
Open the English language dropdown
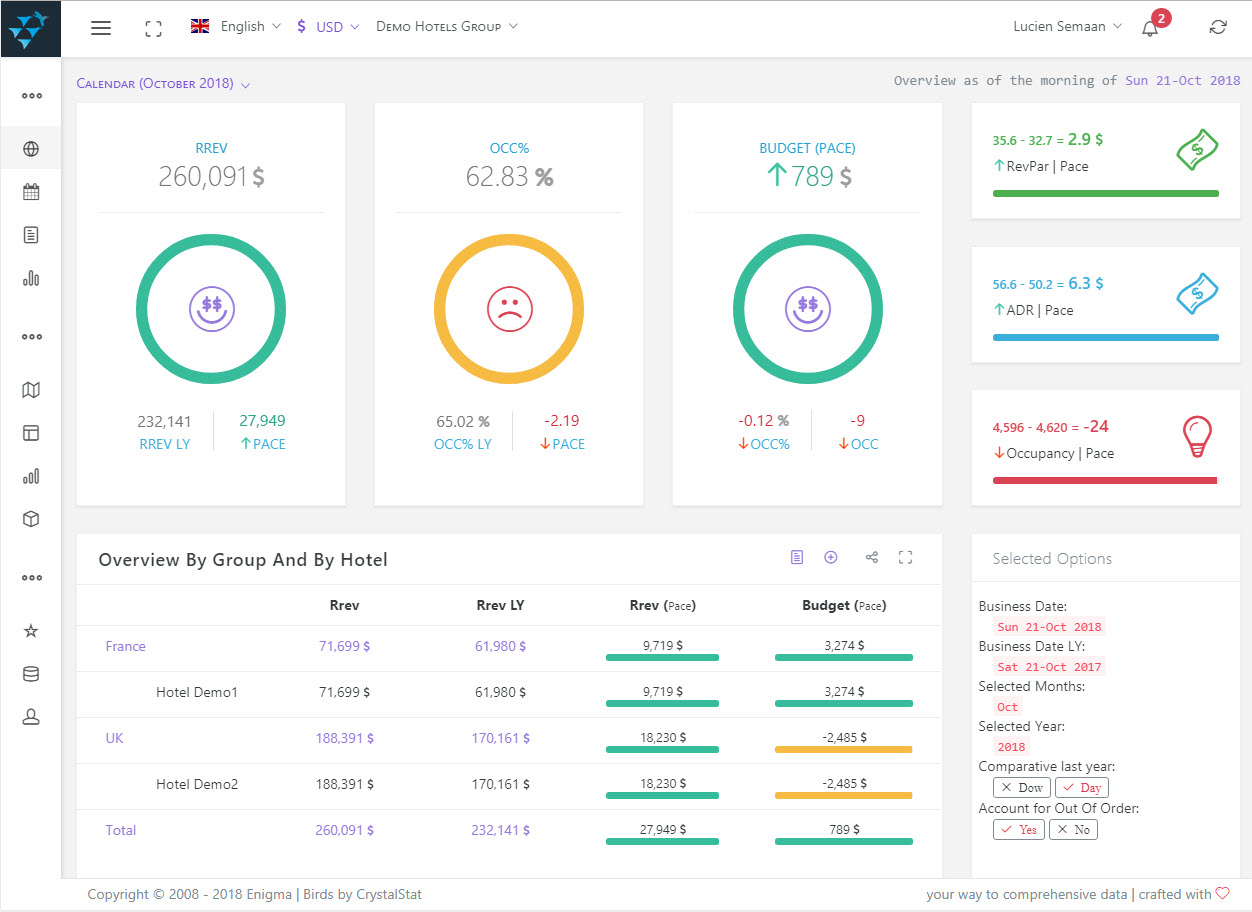tap(236, 27)
